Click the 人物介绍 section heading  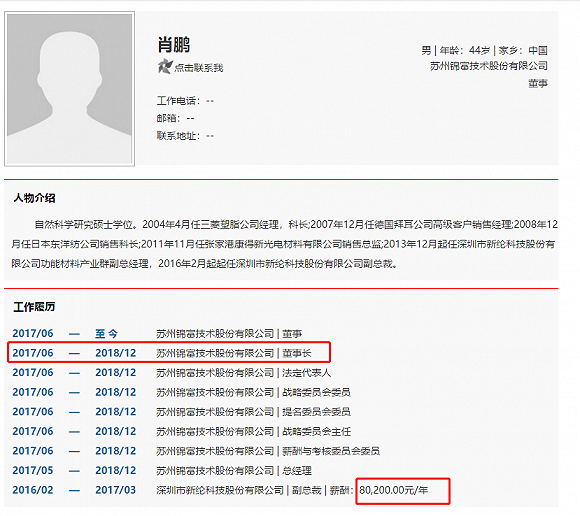click(34, 198)
